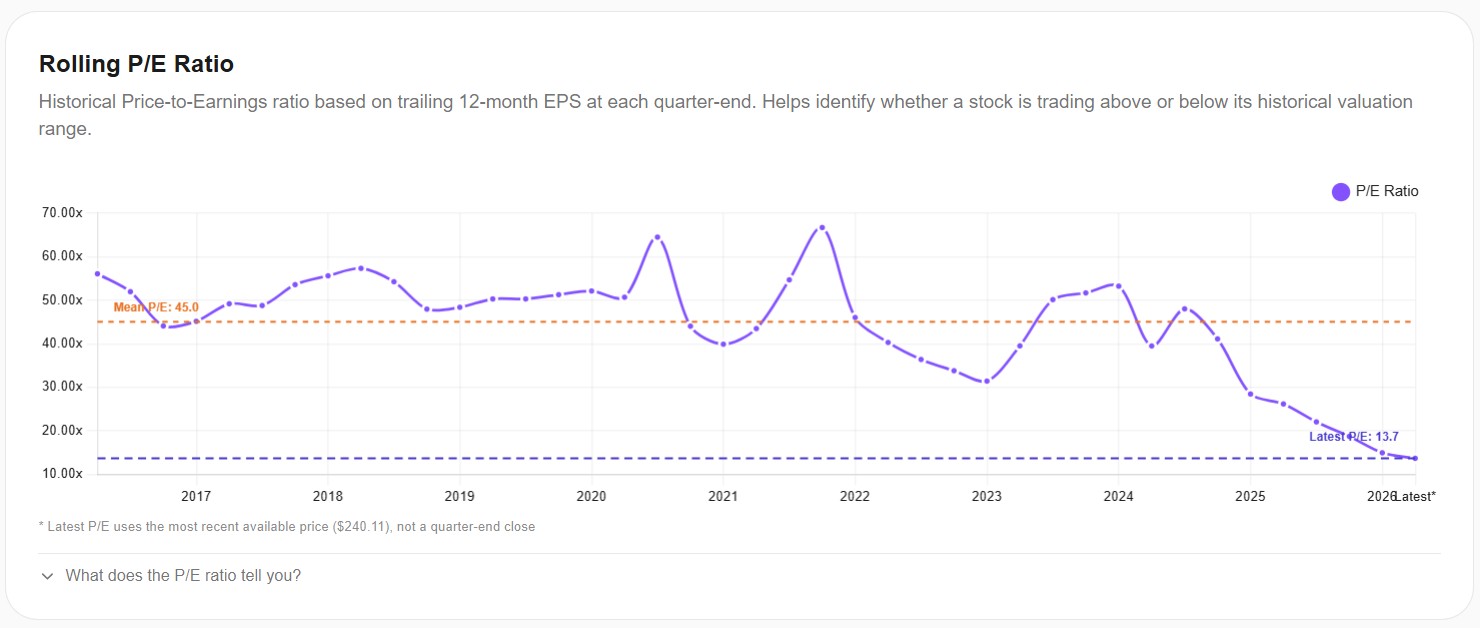The image size is (1480, 628).
Task: Click the footnote about price $240.11
Action: pyautogui.click(x=286, y=526)
